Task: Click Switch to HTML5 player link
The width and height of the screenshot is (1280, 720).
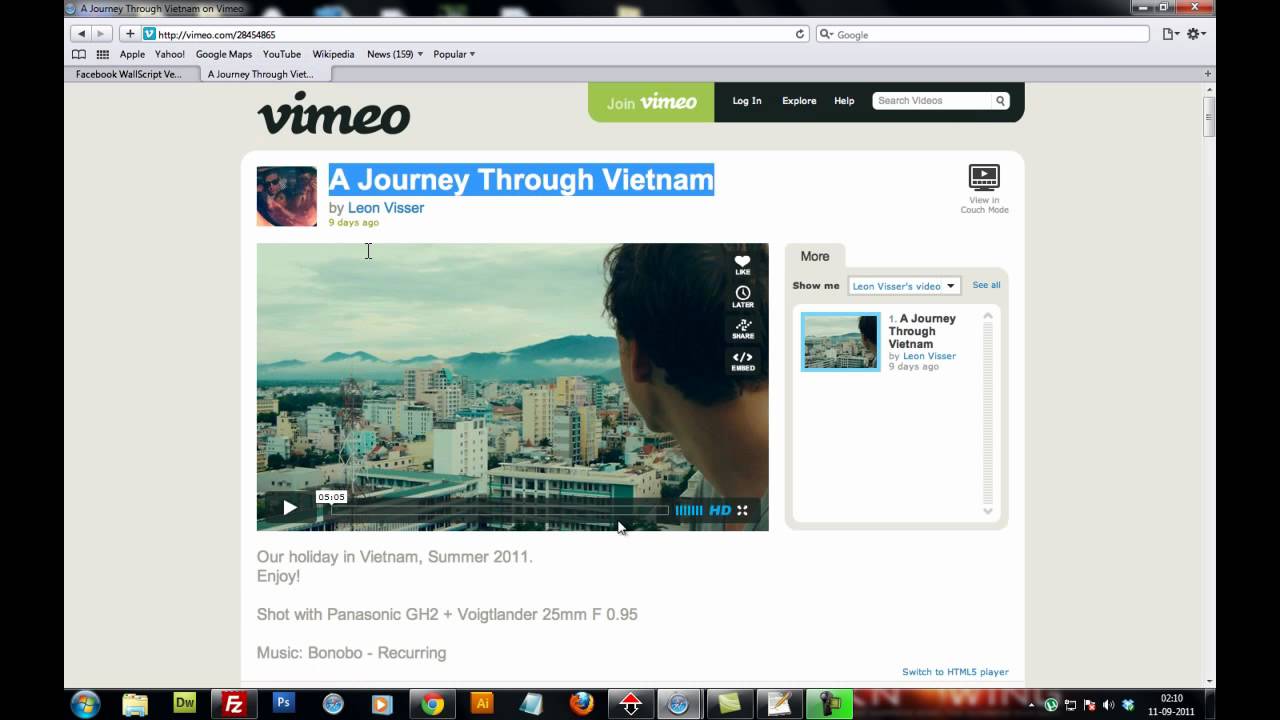Action: click(955, 672)
